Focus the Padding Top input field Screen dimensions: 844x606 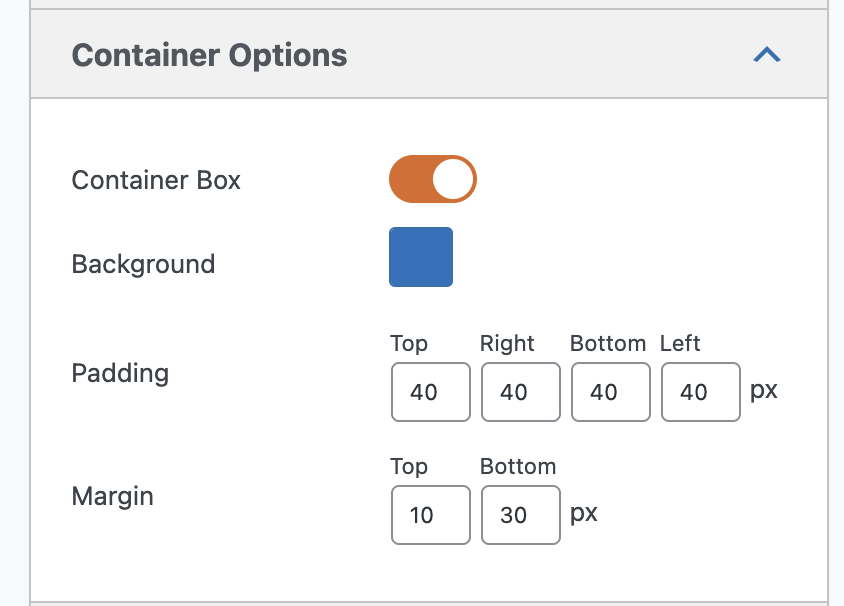coord(430,392)
